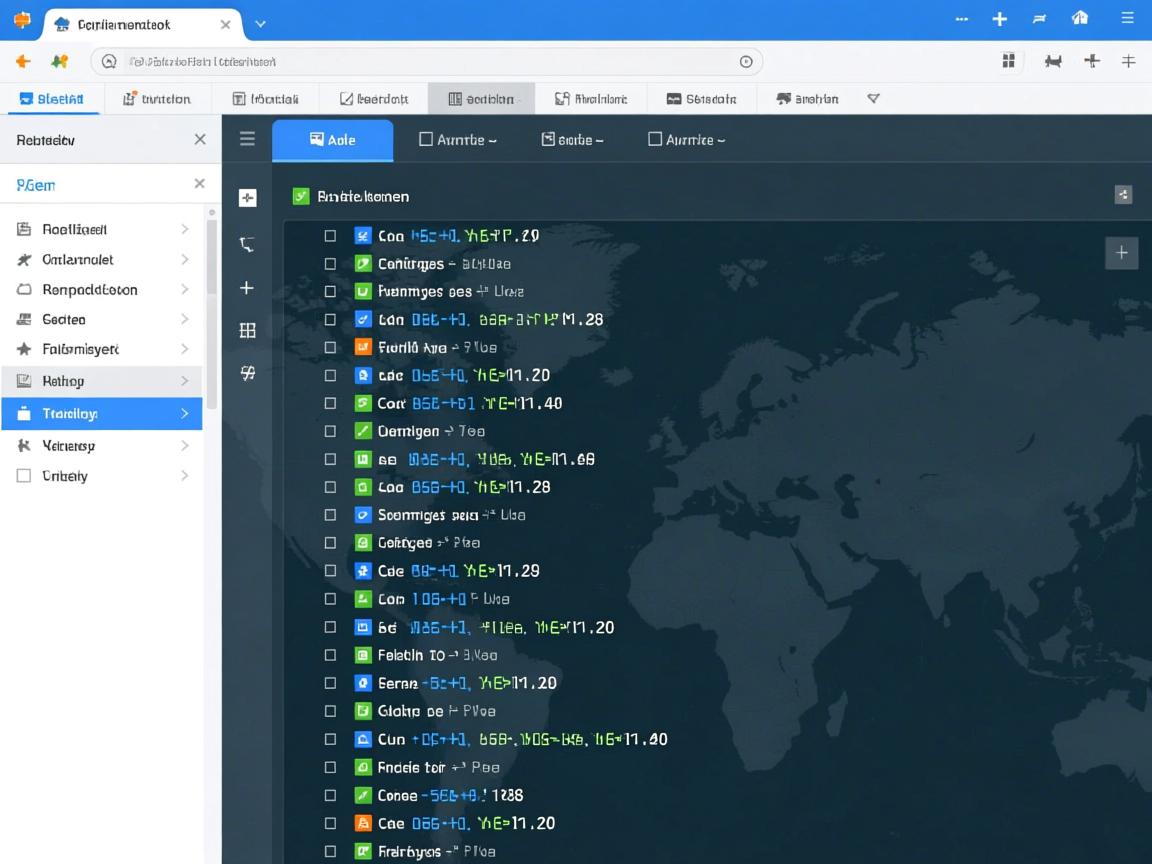
Task: Toggle the checkbox next to the Demigen row
Action: [330, 431]
